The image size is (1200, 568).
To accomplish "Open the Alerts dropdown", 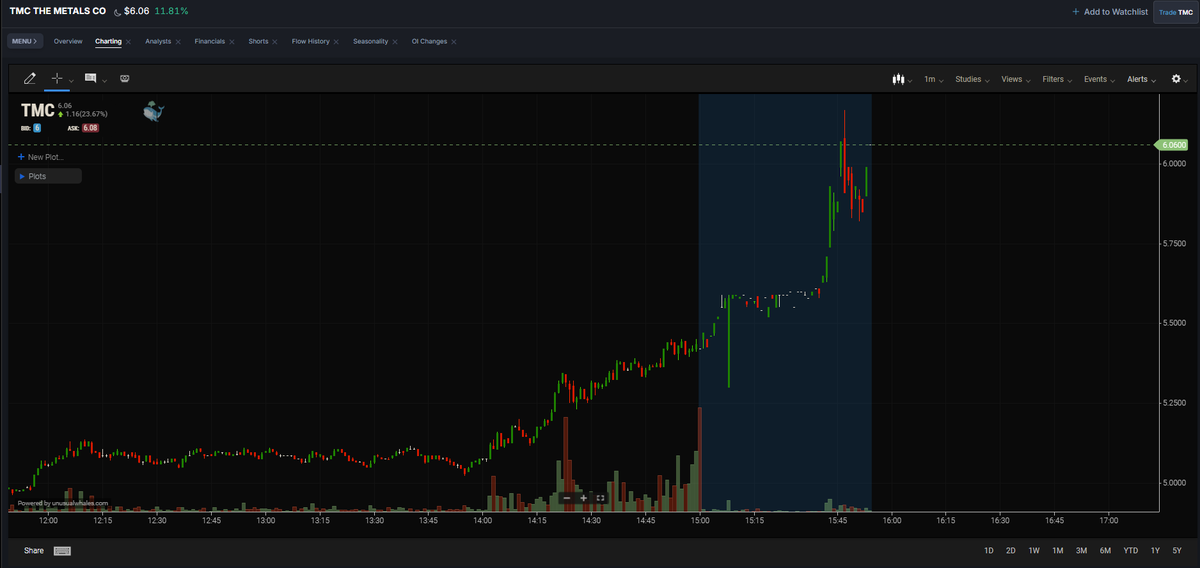I will [x=1141, y=79].
